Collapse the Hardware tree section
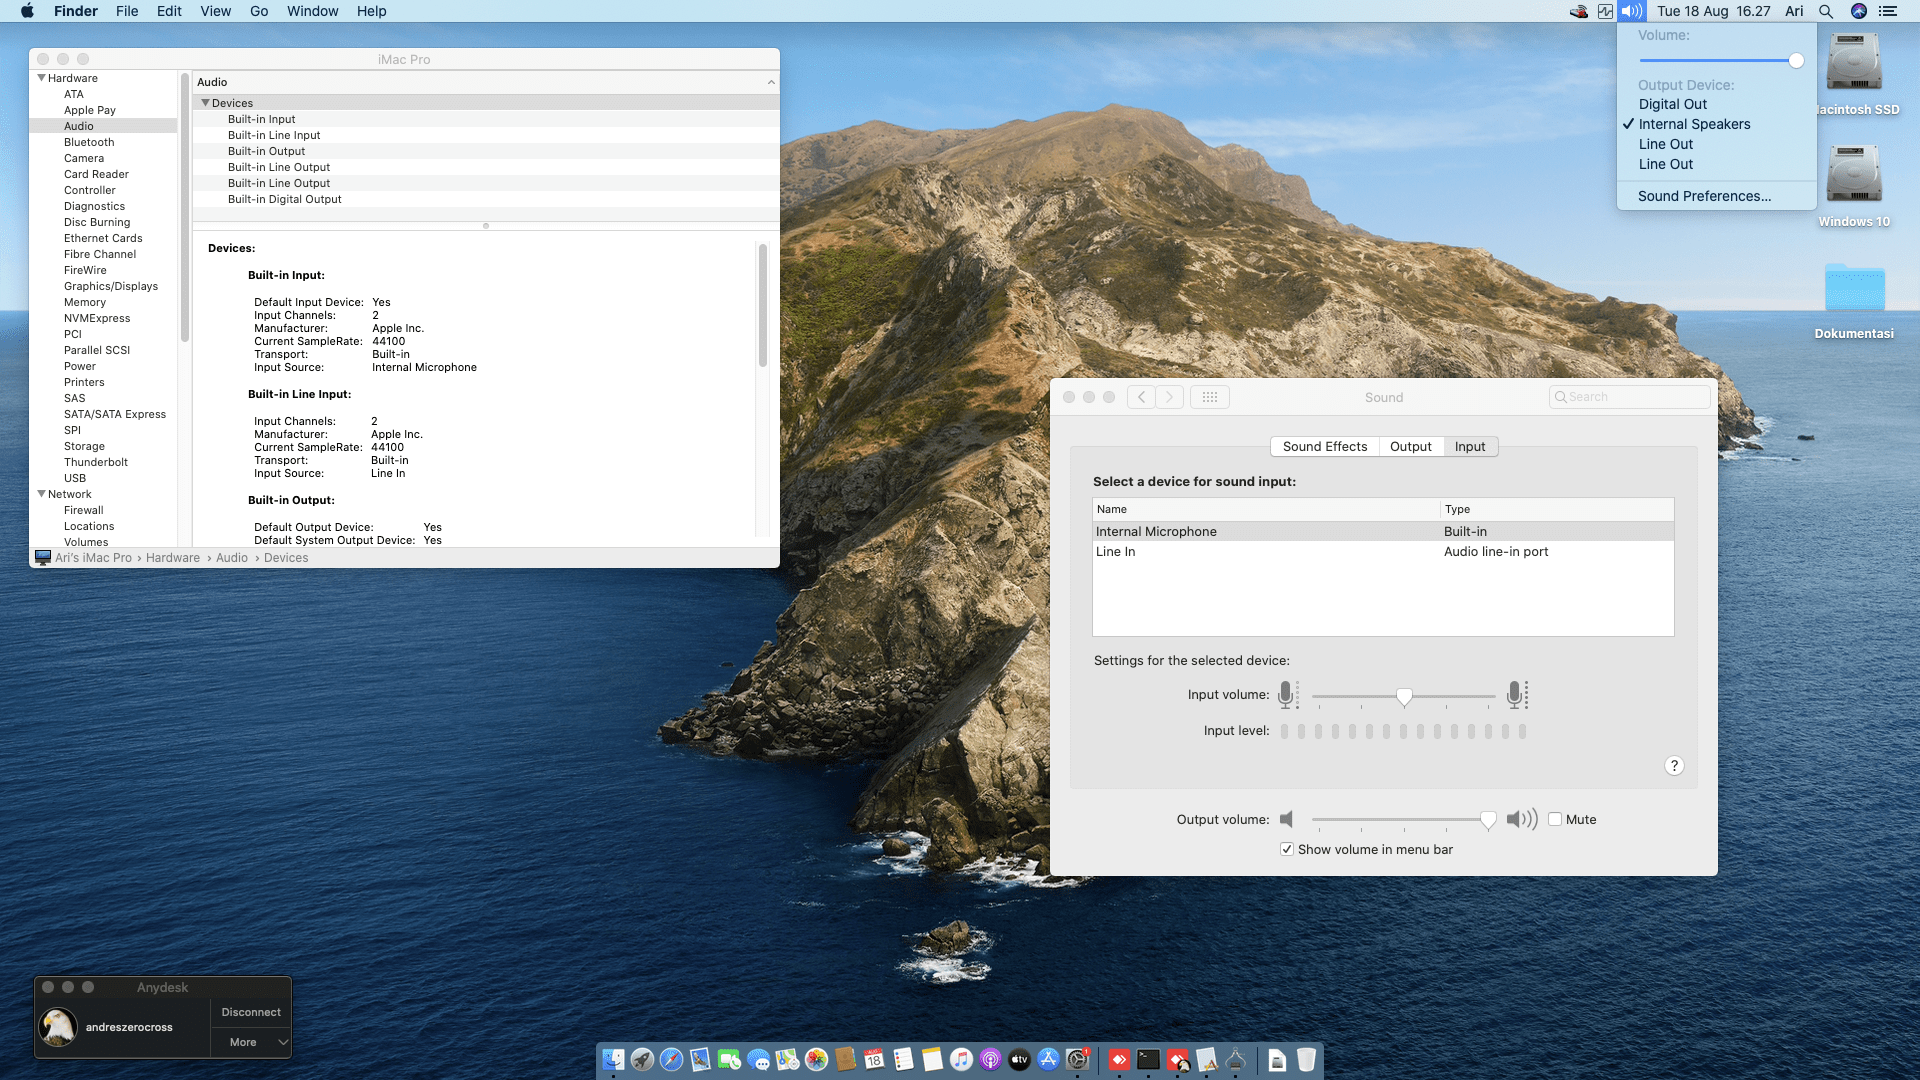Viewport: 1920px width, 1080px height. pos(42,78)
